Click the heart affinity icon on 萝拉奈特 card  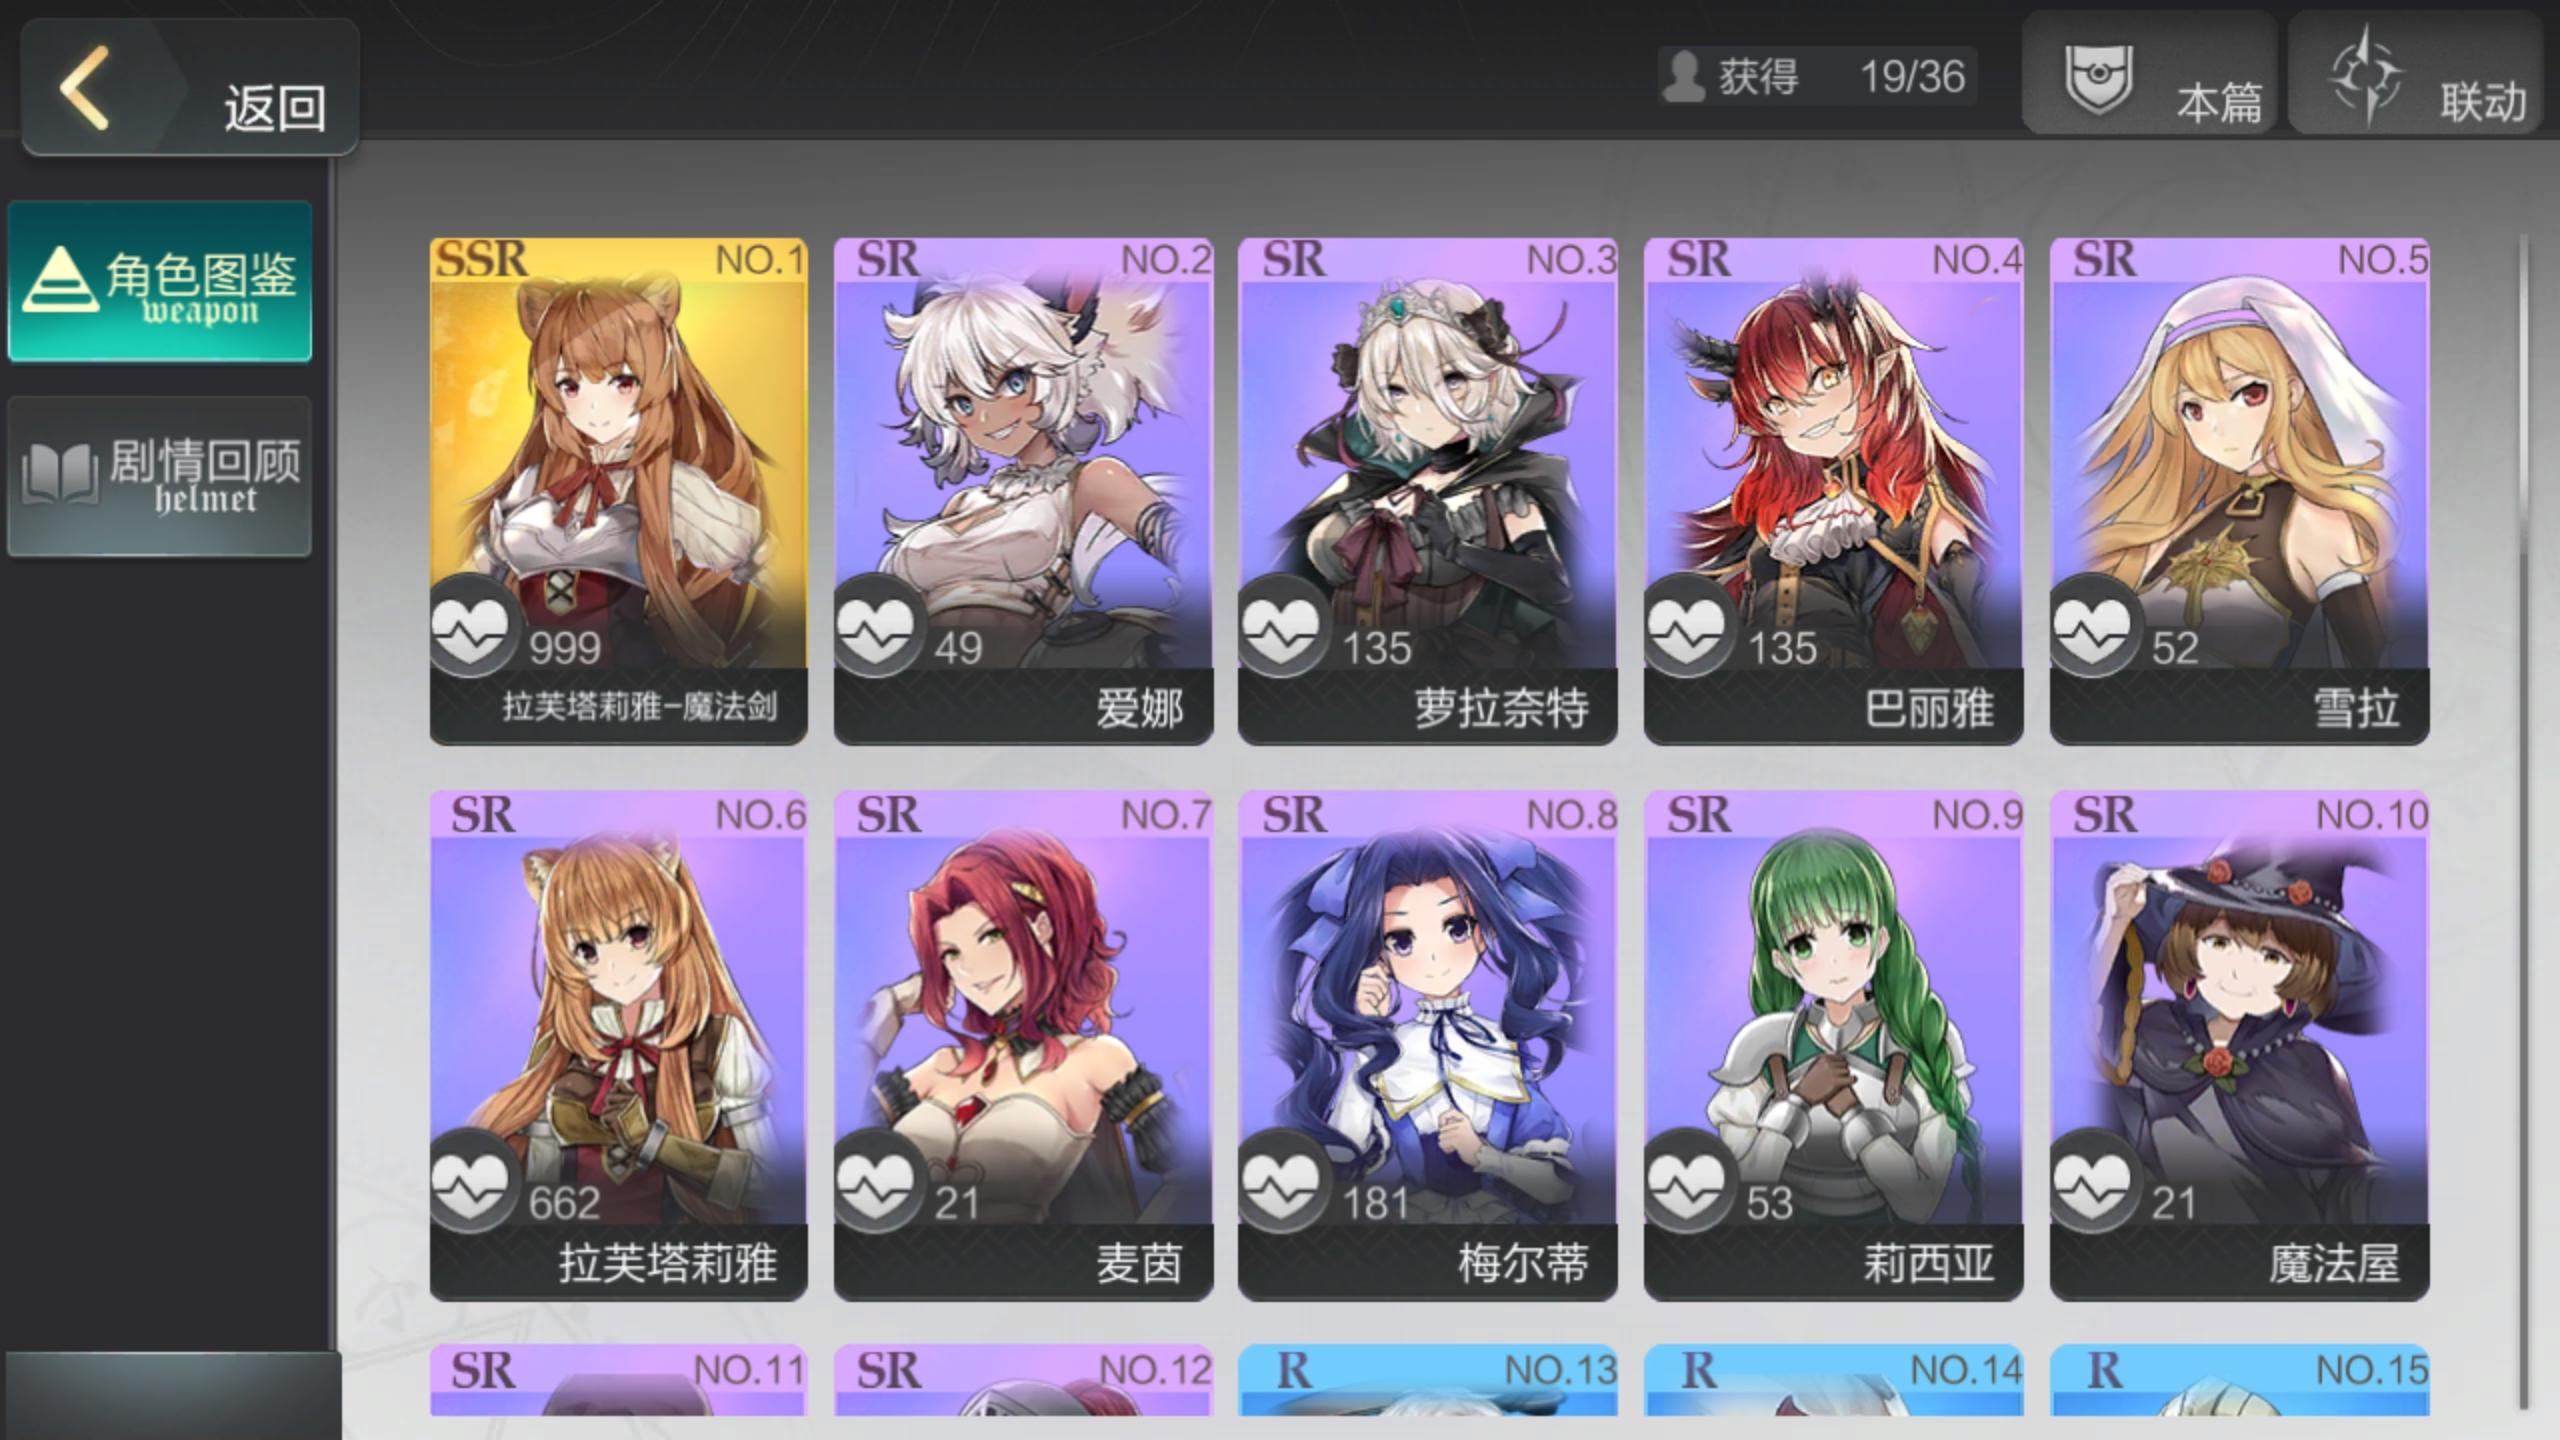click(1282, 628)
